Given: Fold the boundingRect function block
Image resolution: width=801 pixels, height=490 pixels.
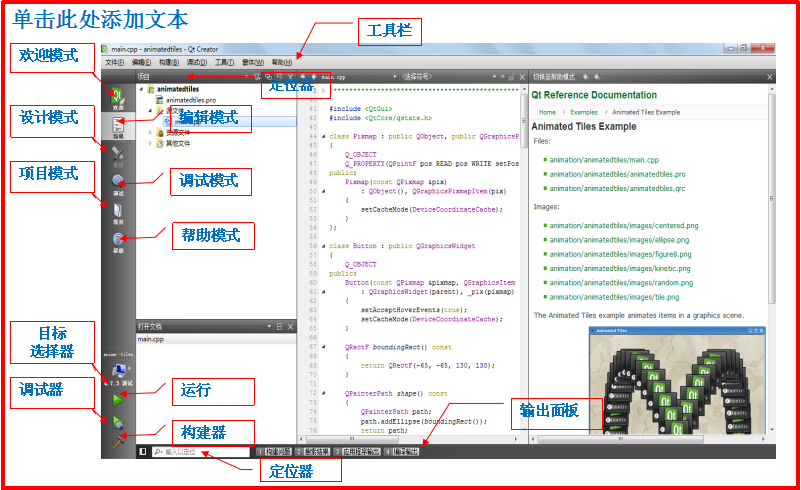Looking at the screenshot, I should [324, 347].
